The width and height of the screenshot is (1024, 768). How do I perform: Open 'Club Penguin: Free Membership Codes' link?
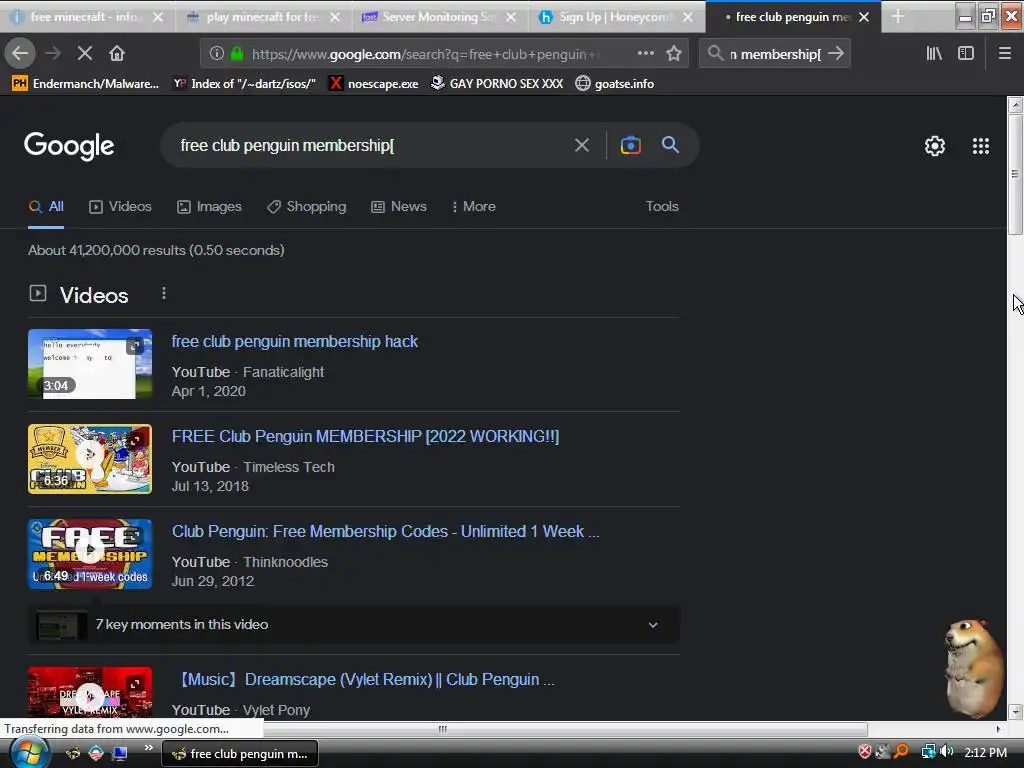(385, 532)
